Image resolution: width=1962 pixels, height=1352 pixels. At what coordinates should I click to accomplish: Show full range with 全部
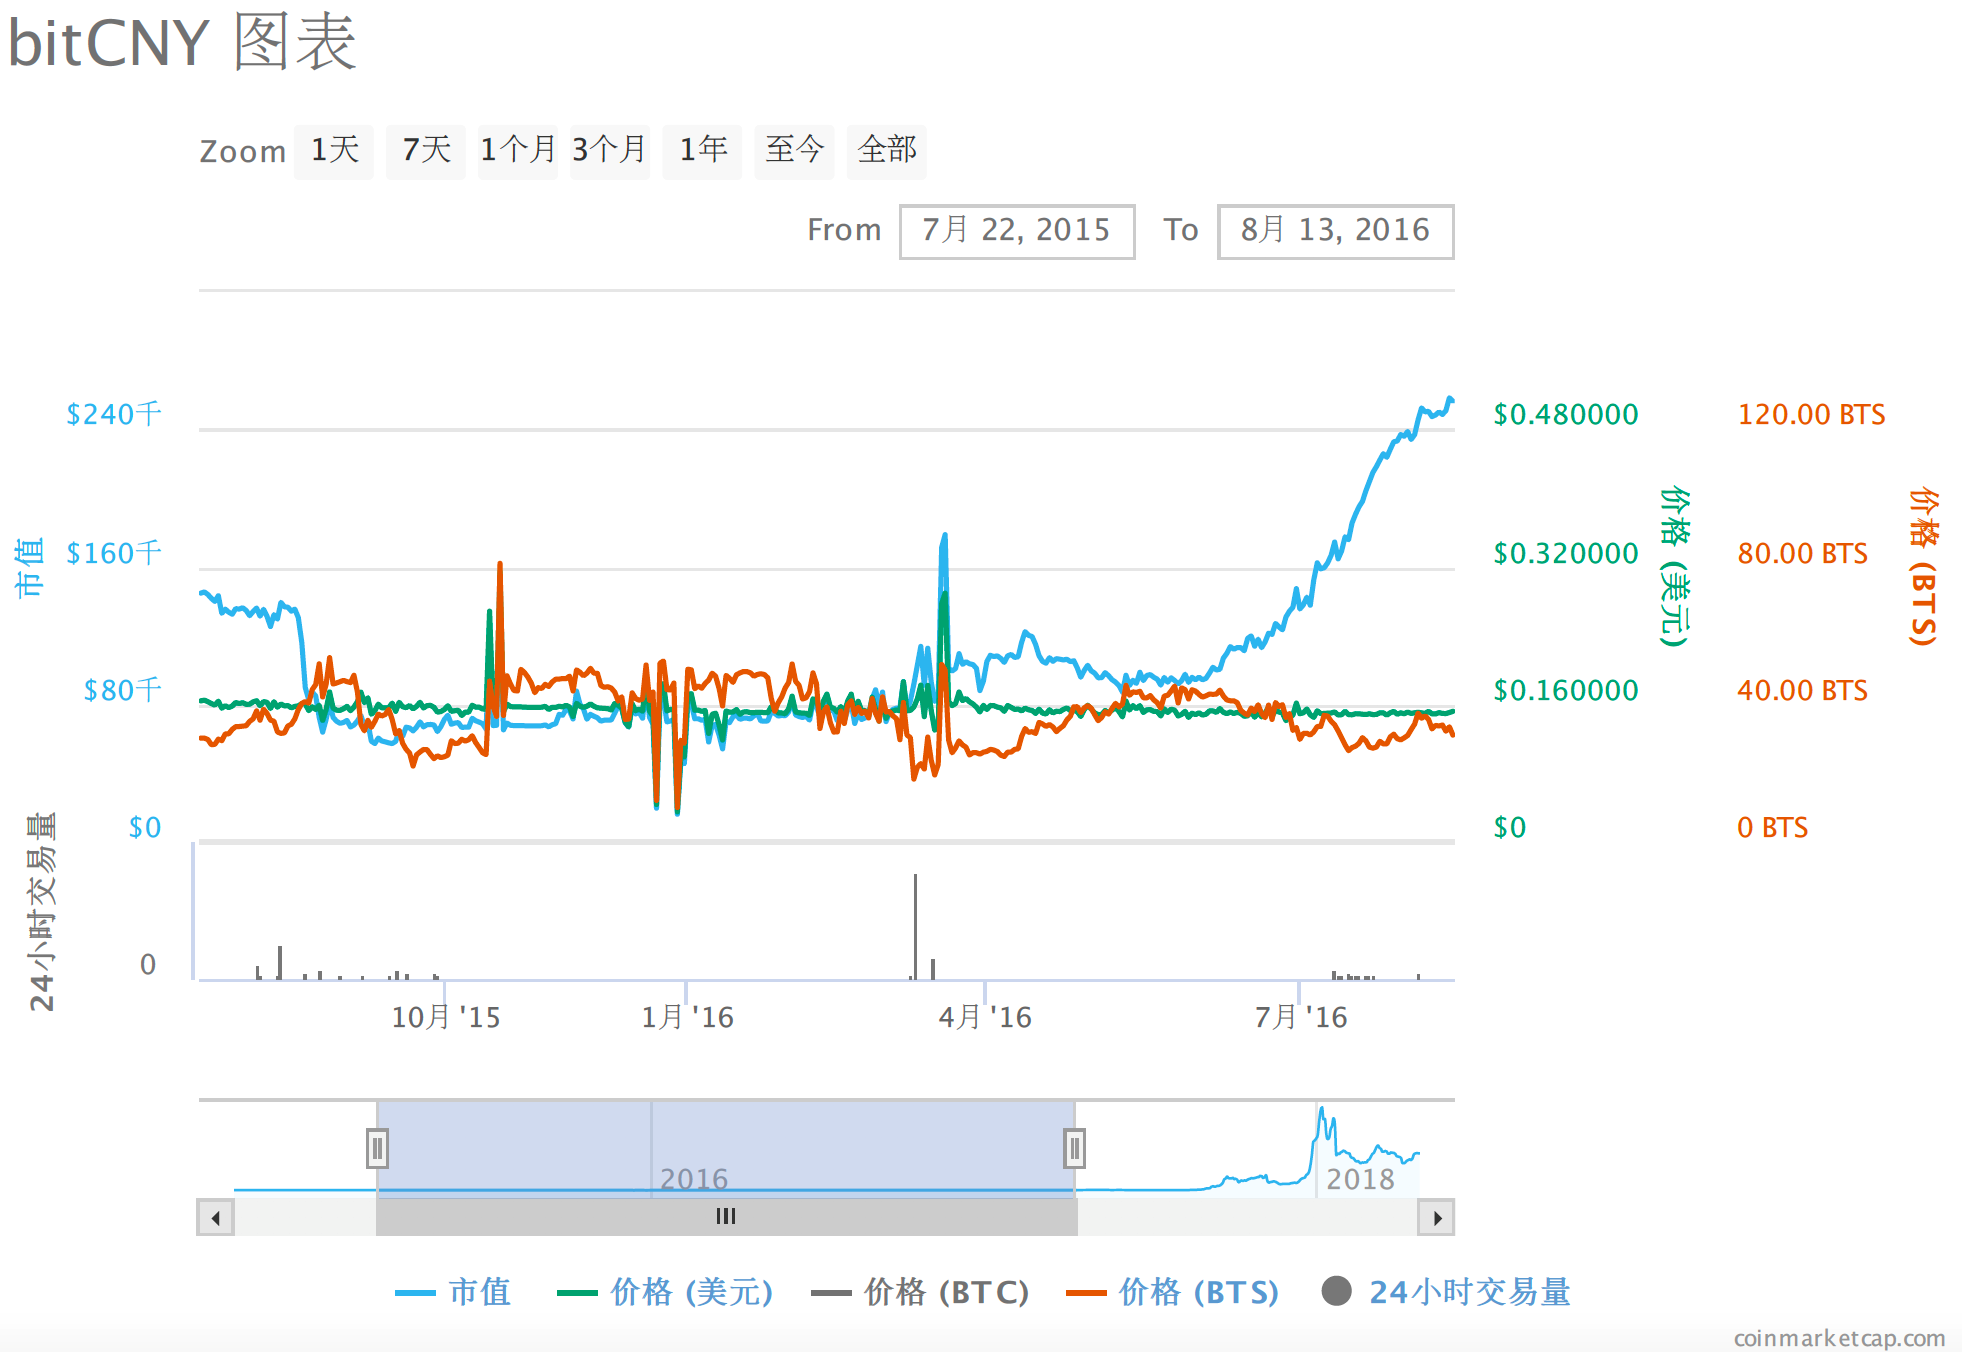click(x=886, y=151)
